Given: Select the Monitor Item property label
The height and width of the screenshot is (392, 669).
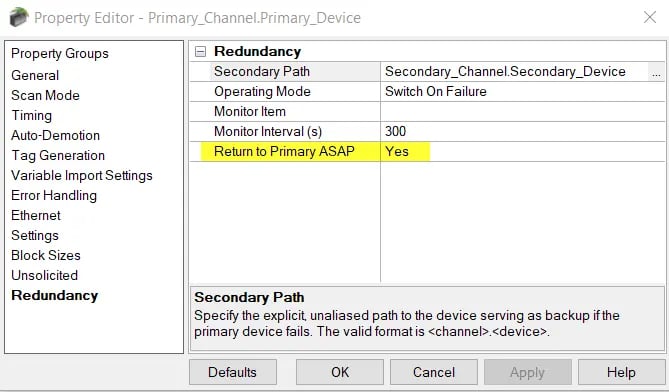Looking at the screenshot, I should click(250, 112).
